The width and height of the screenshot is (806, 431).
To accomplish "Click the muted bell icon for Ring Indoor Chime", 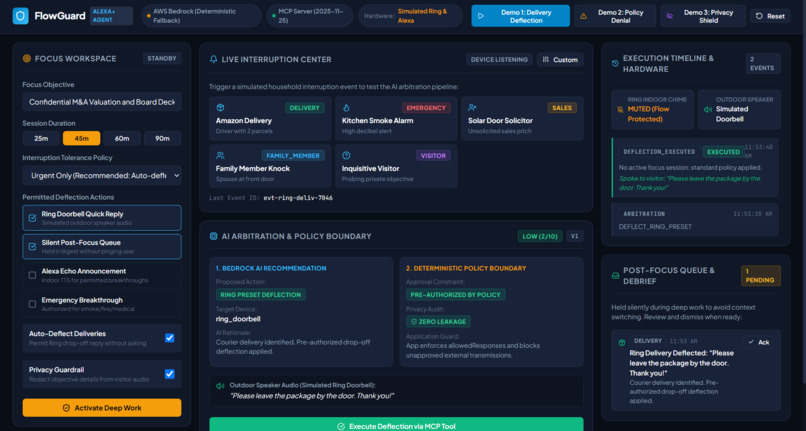I will [x=620, y=110].
